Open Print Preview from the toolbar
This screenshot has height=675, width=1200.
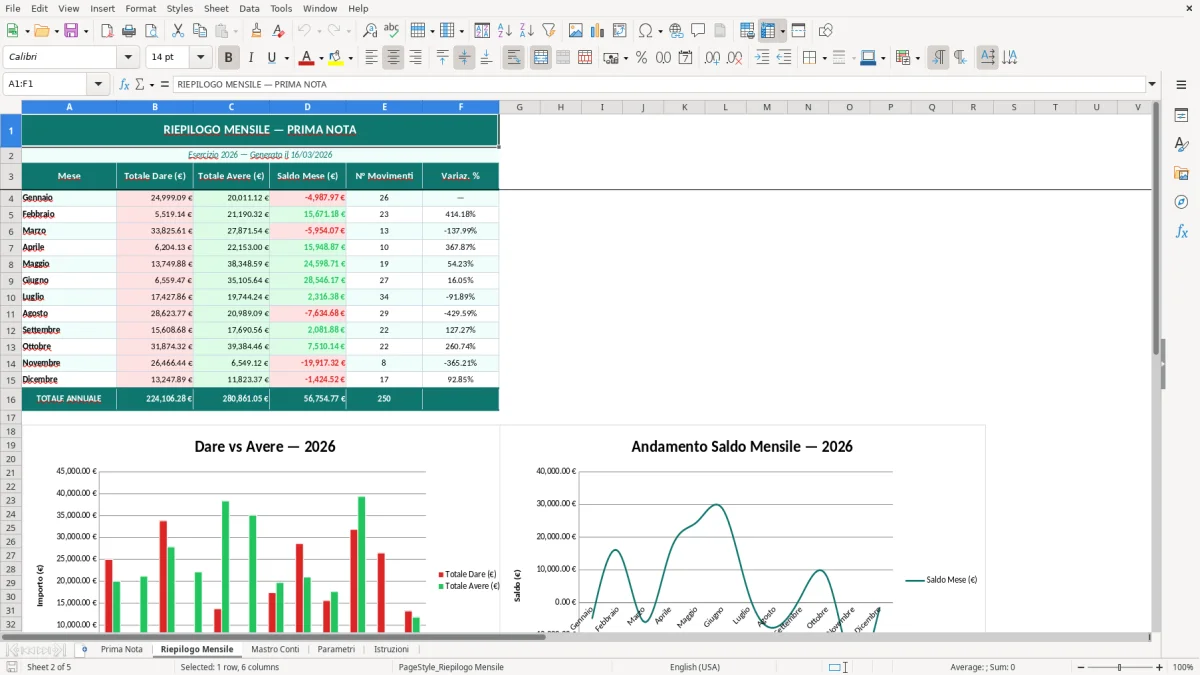click(x=150, y=31)
